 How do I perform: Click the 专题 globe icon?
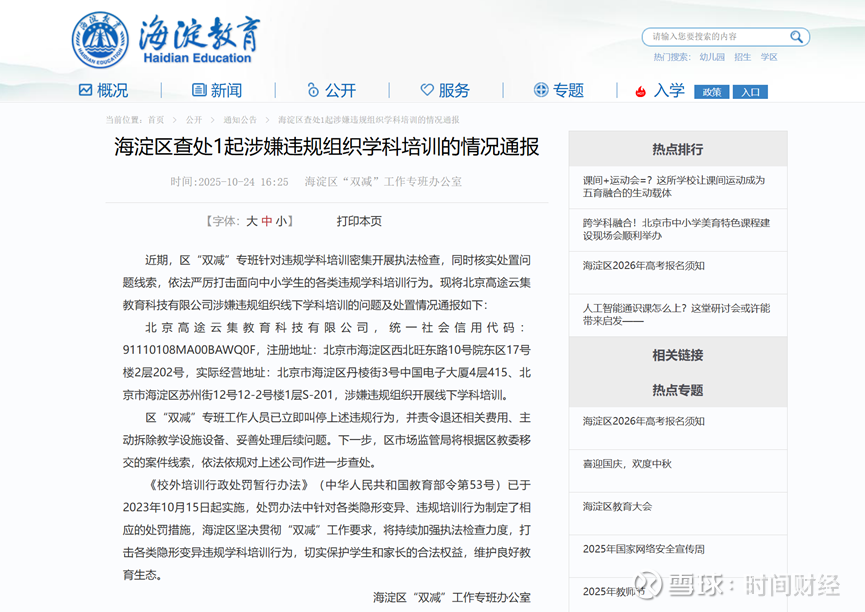click(x=541, y=90)
